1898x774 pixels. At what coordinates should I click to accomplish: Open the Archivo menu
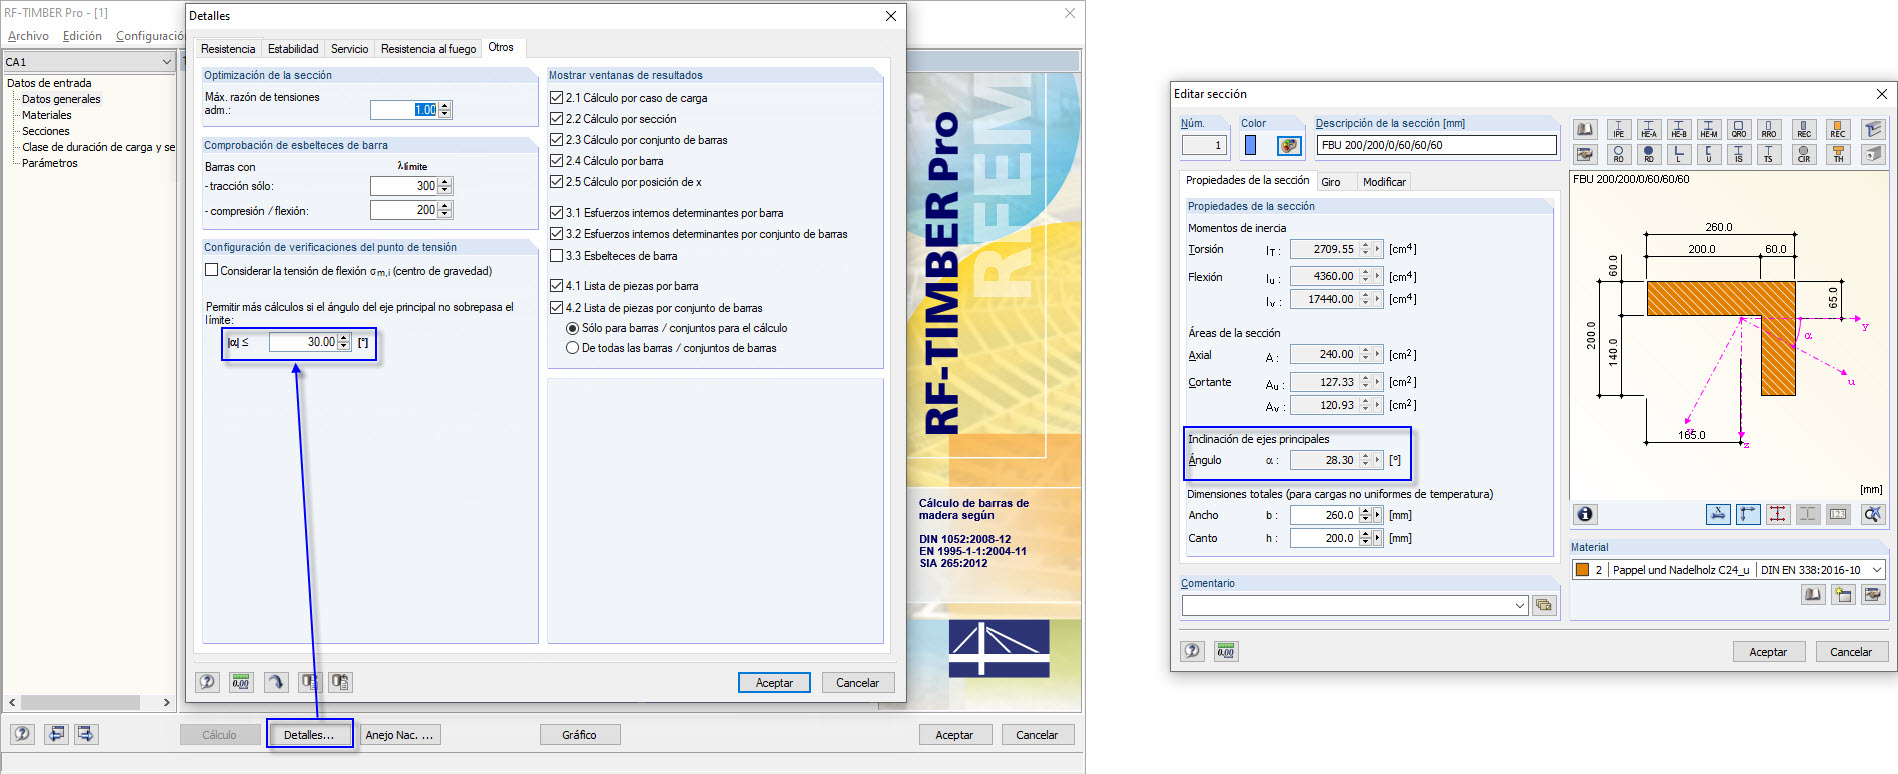[x=28, y=36]
